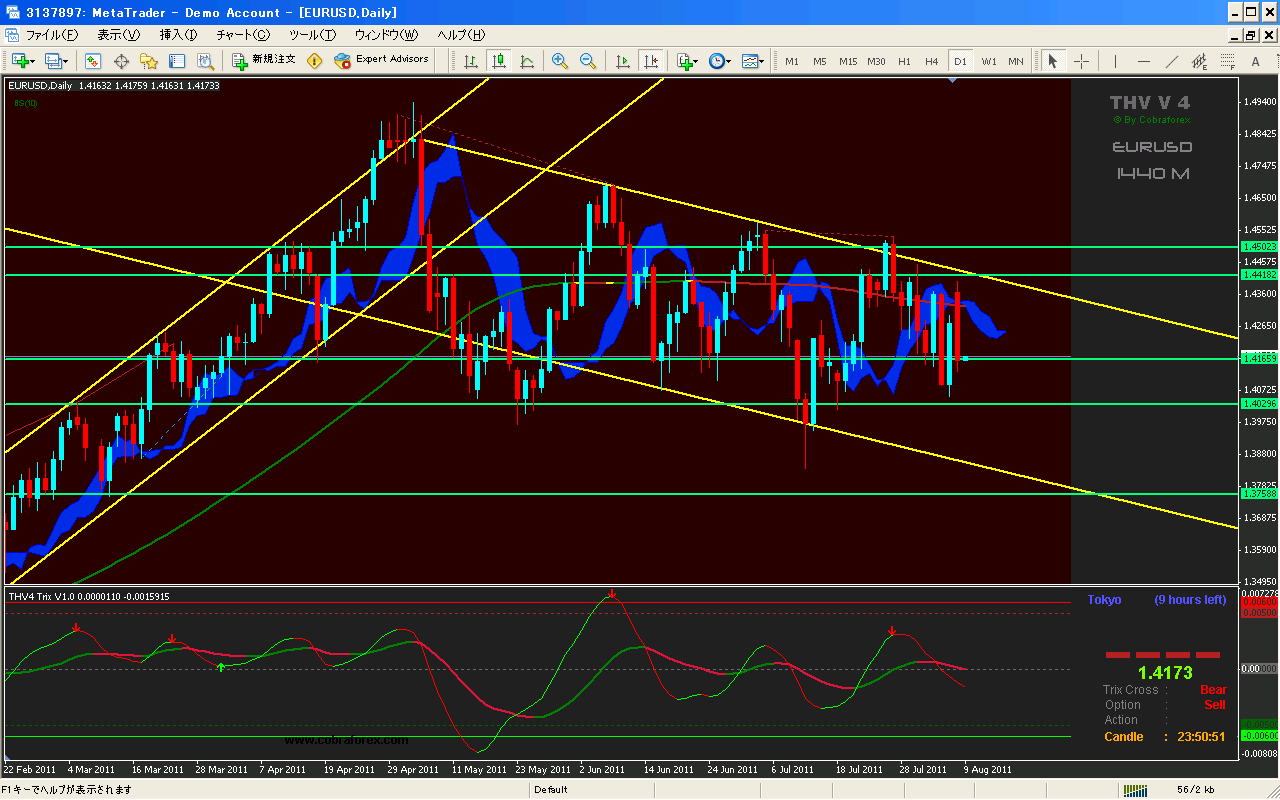Open the チャート menu
This screenshot has height=800, width=1280.
point(242,35)
